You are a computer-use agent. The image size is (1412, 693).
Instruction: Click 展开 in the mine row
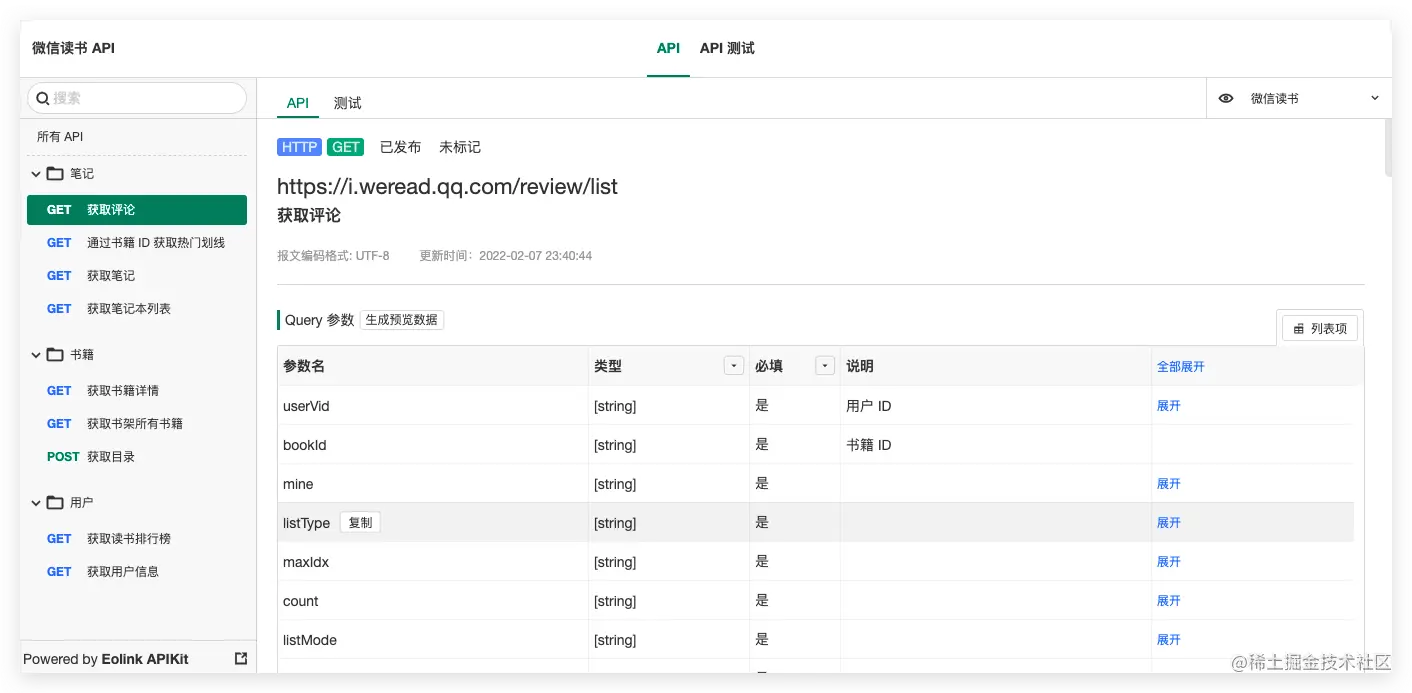point(1169,484)
